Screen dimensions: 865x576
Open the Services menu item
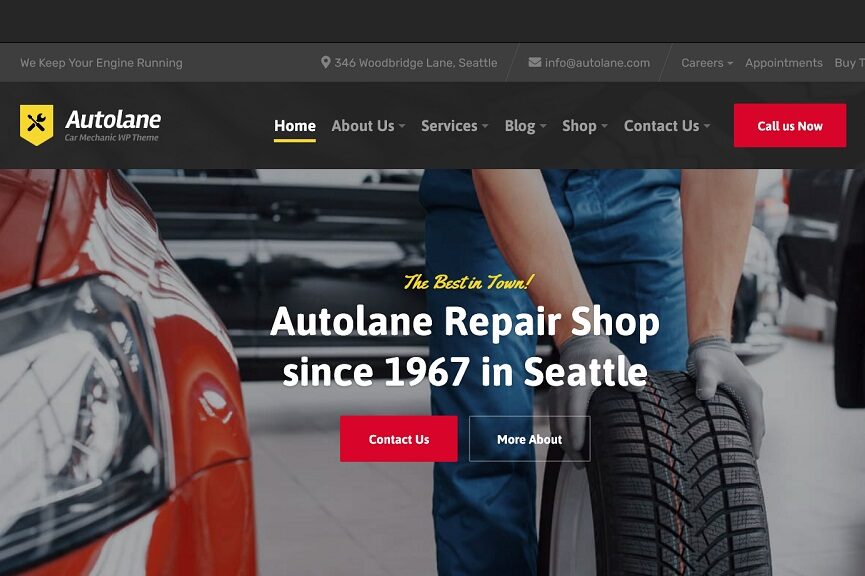tap(449, 126)
